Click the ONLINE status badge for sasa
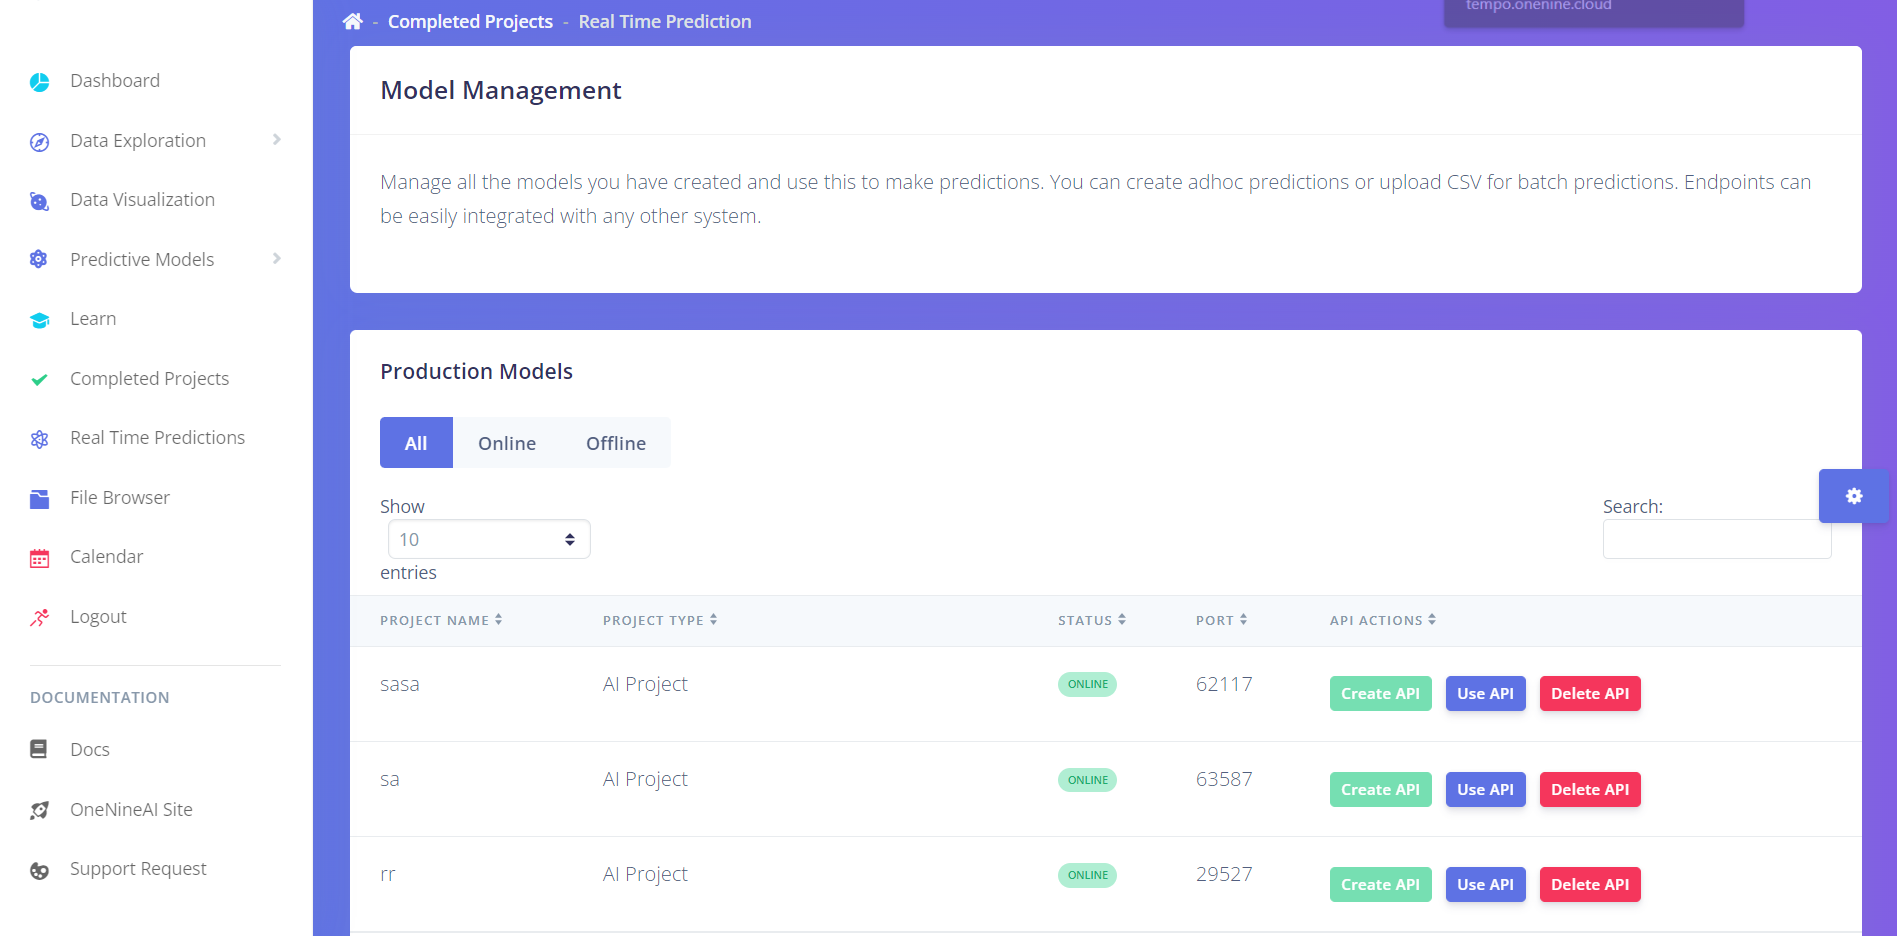1897x936 pixels. click(1087, 685)
